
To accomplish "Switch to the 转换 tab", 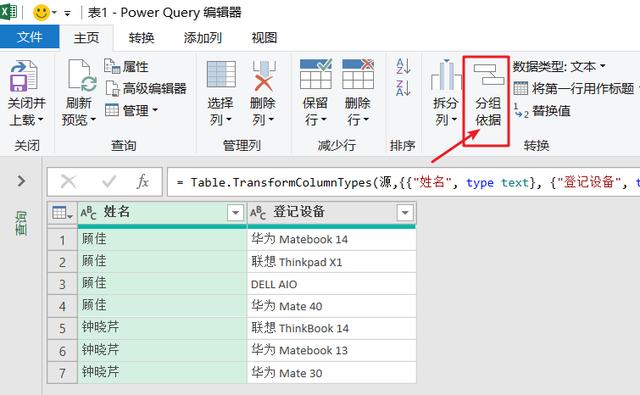I will point(141,38).
